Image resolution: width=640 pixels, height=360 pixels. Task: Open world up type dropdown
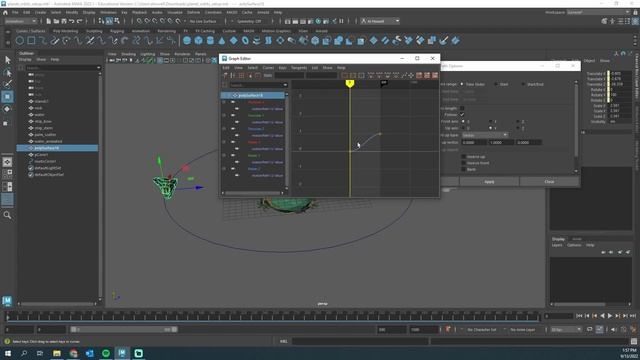click(x=485, y=135)
